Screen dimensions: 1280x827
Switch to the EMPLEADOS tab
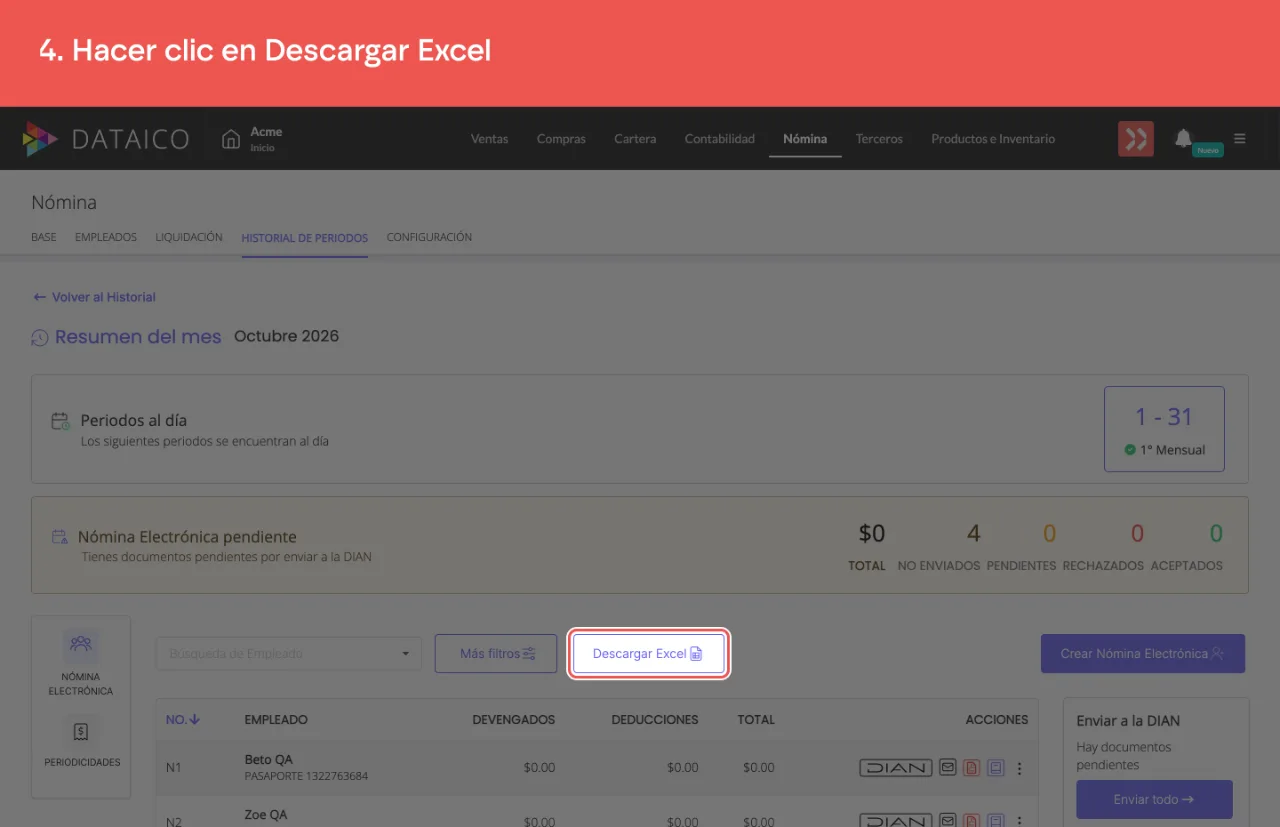106,238
